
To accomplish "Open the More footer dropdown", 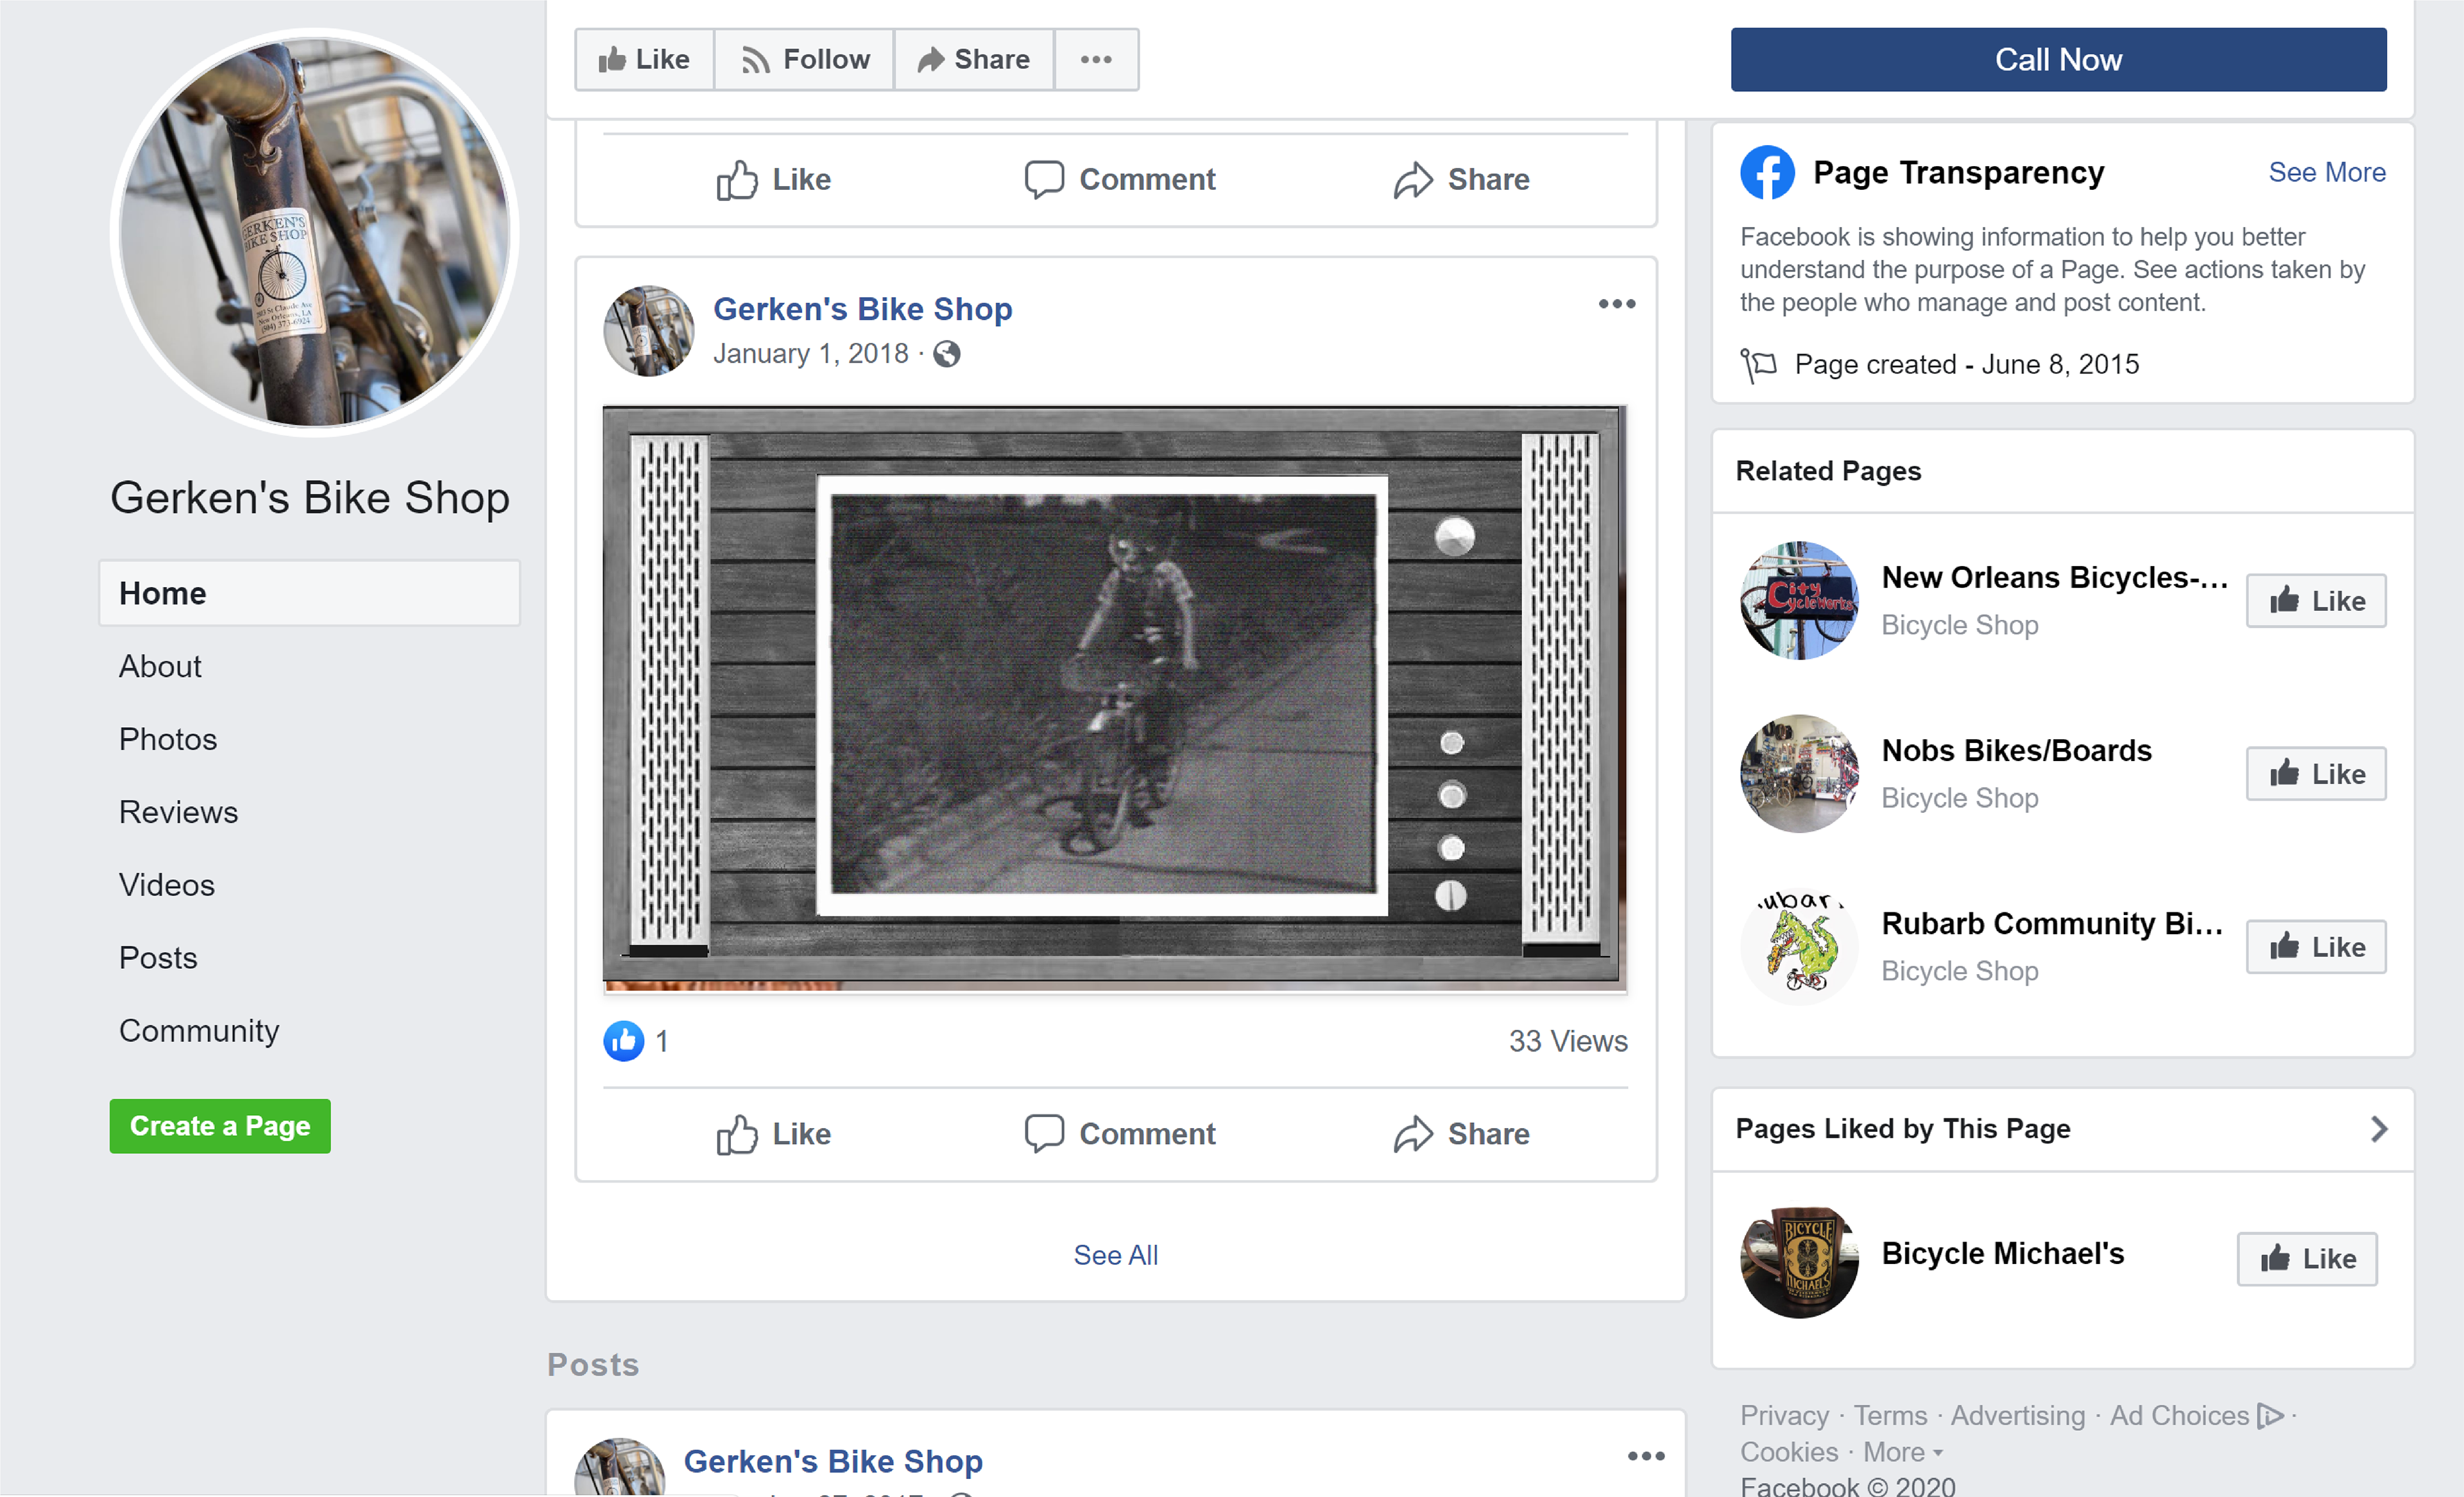I will point(1902,1452).
